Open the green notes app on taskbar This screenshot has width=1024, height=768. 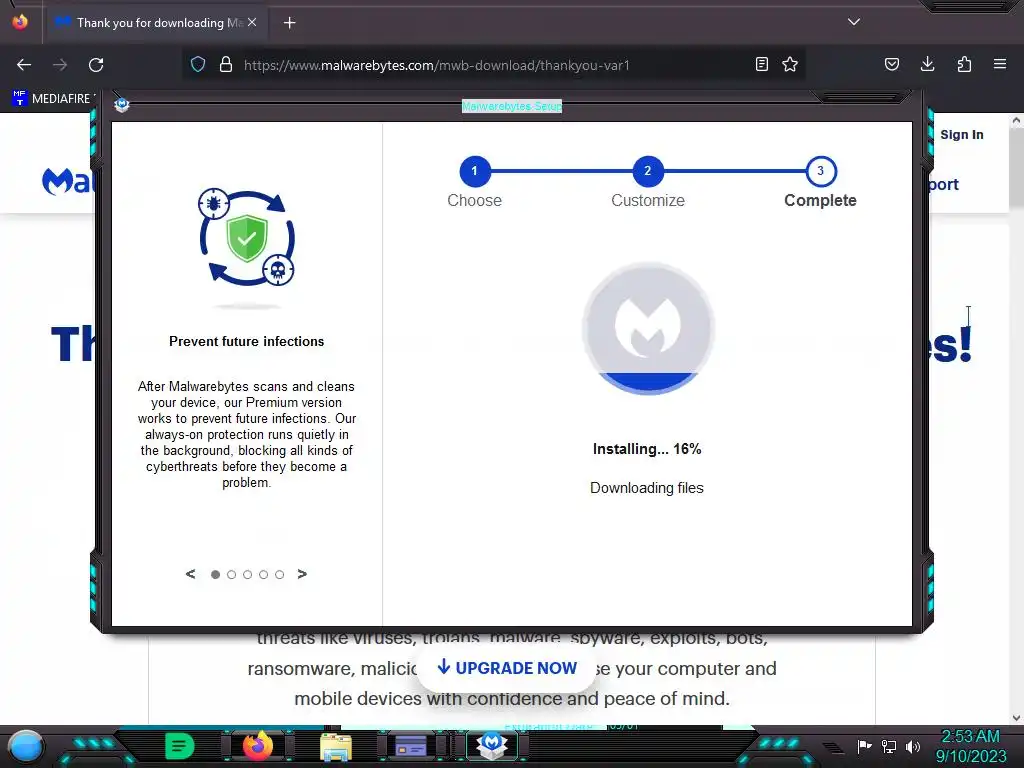point(180,746)
